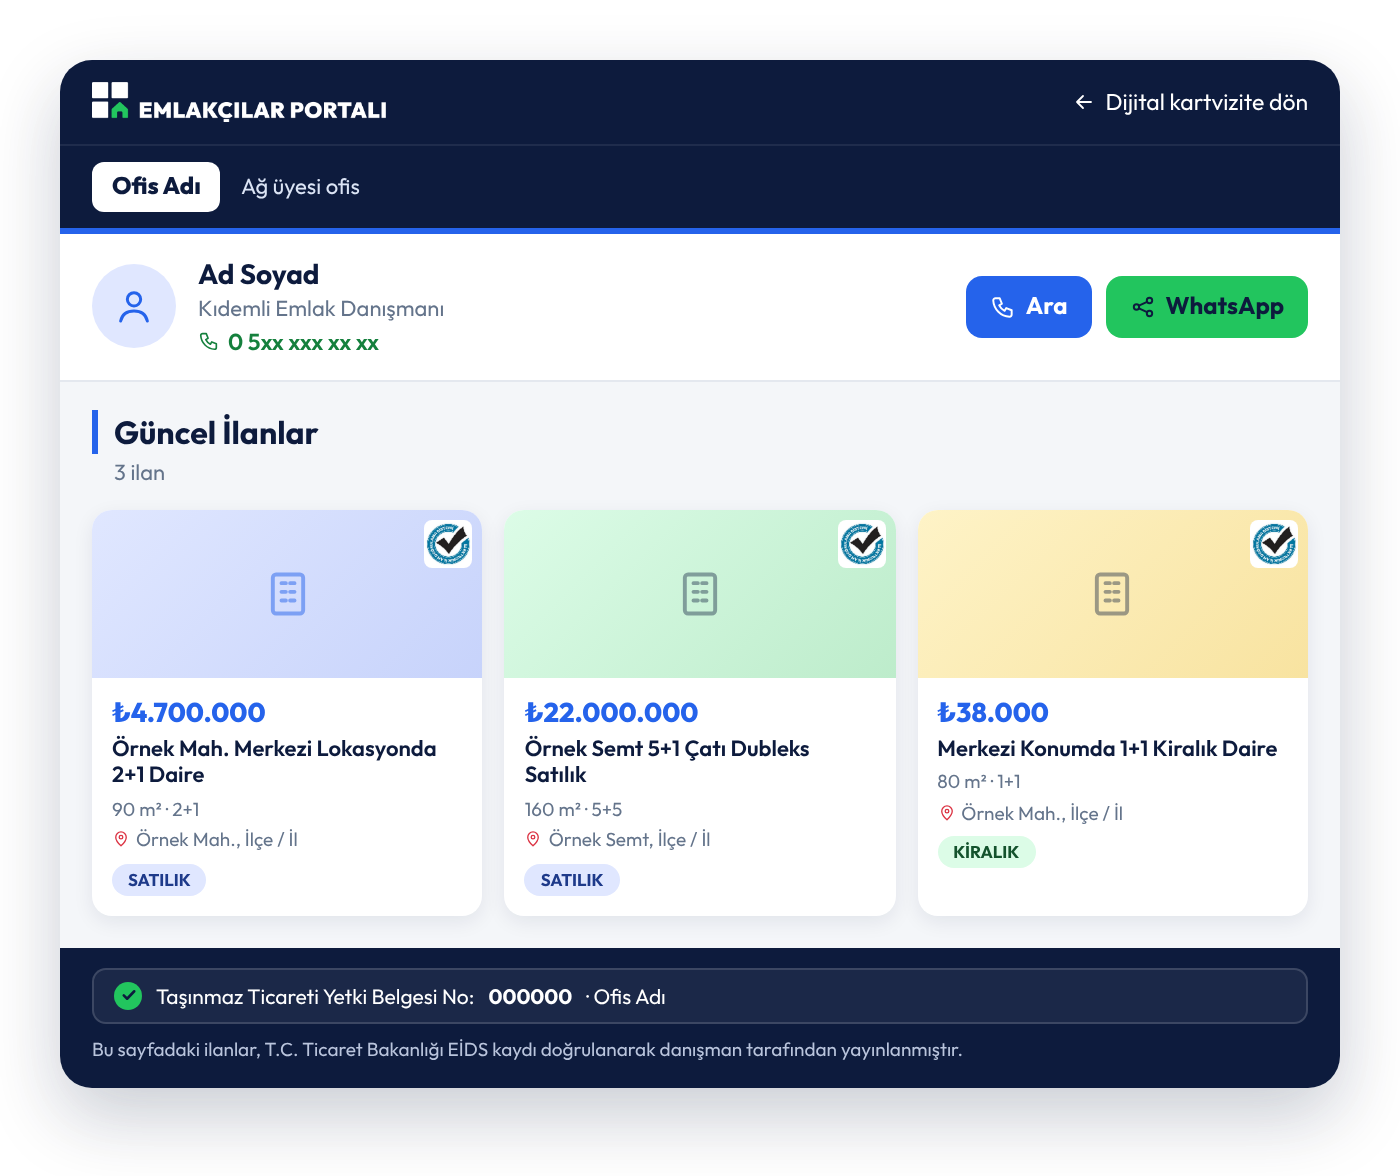Click the 80 m² · 1+1 details text
The width and height of the screenshot is (1400, 1176).
[x=979, y=781]
